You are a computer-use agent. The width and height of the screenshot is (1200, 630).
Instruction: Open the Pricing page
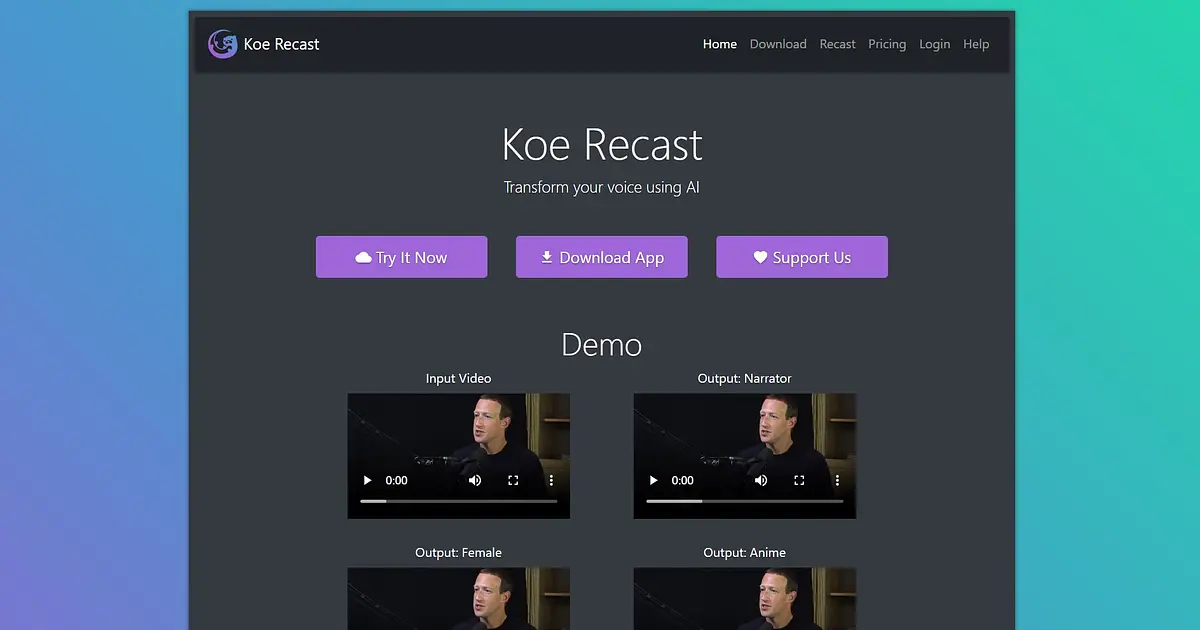[x=887, y=44]
